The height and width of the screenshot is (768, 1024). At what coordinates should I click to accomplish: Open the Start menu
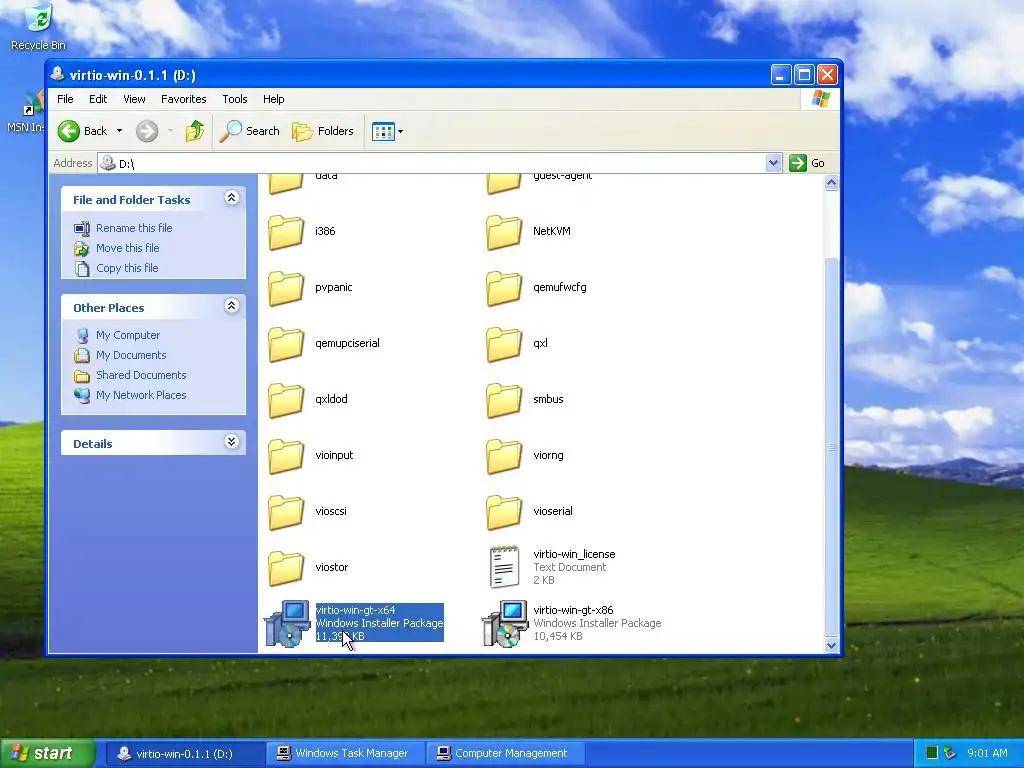48,754
